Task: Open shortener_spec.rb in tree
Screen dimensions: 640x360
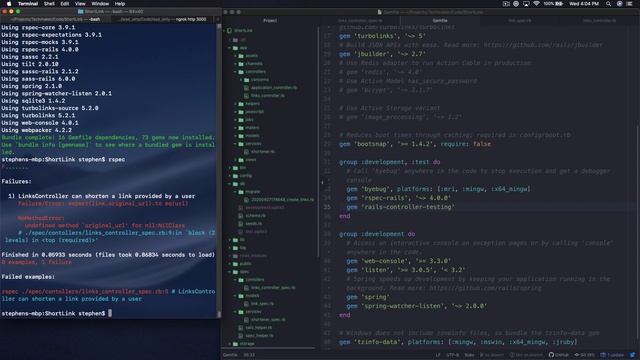Action: pos(268,320)
